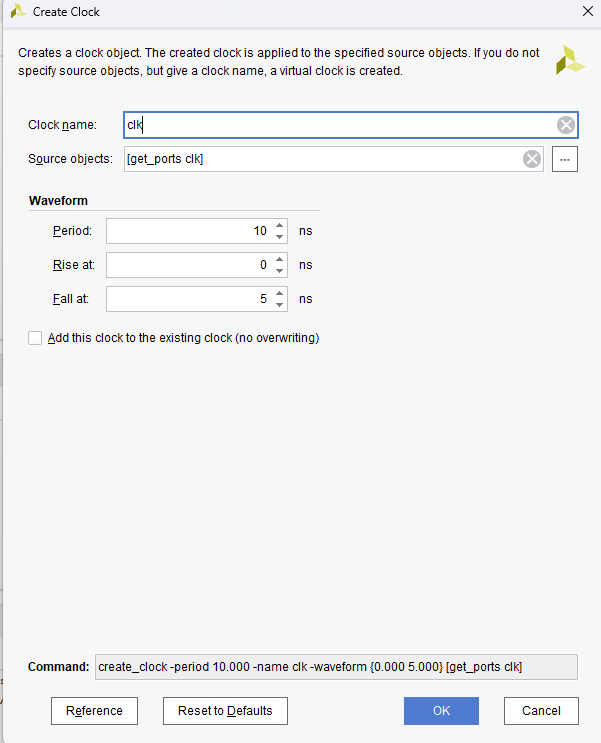Screen dimensions: 601x743
Task: Click the Vivado logo in title bar
Action: (17, 12)
